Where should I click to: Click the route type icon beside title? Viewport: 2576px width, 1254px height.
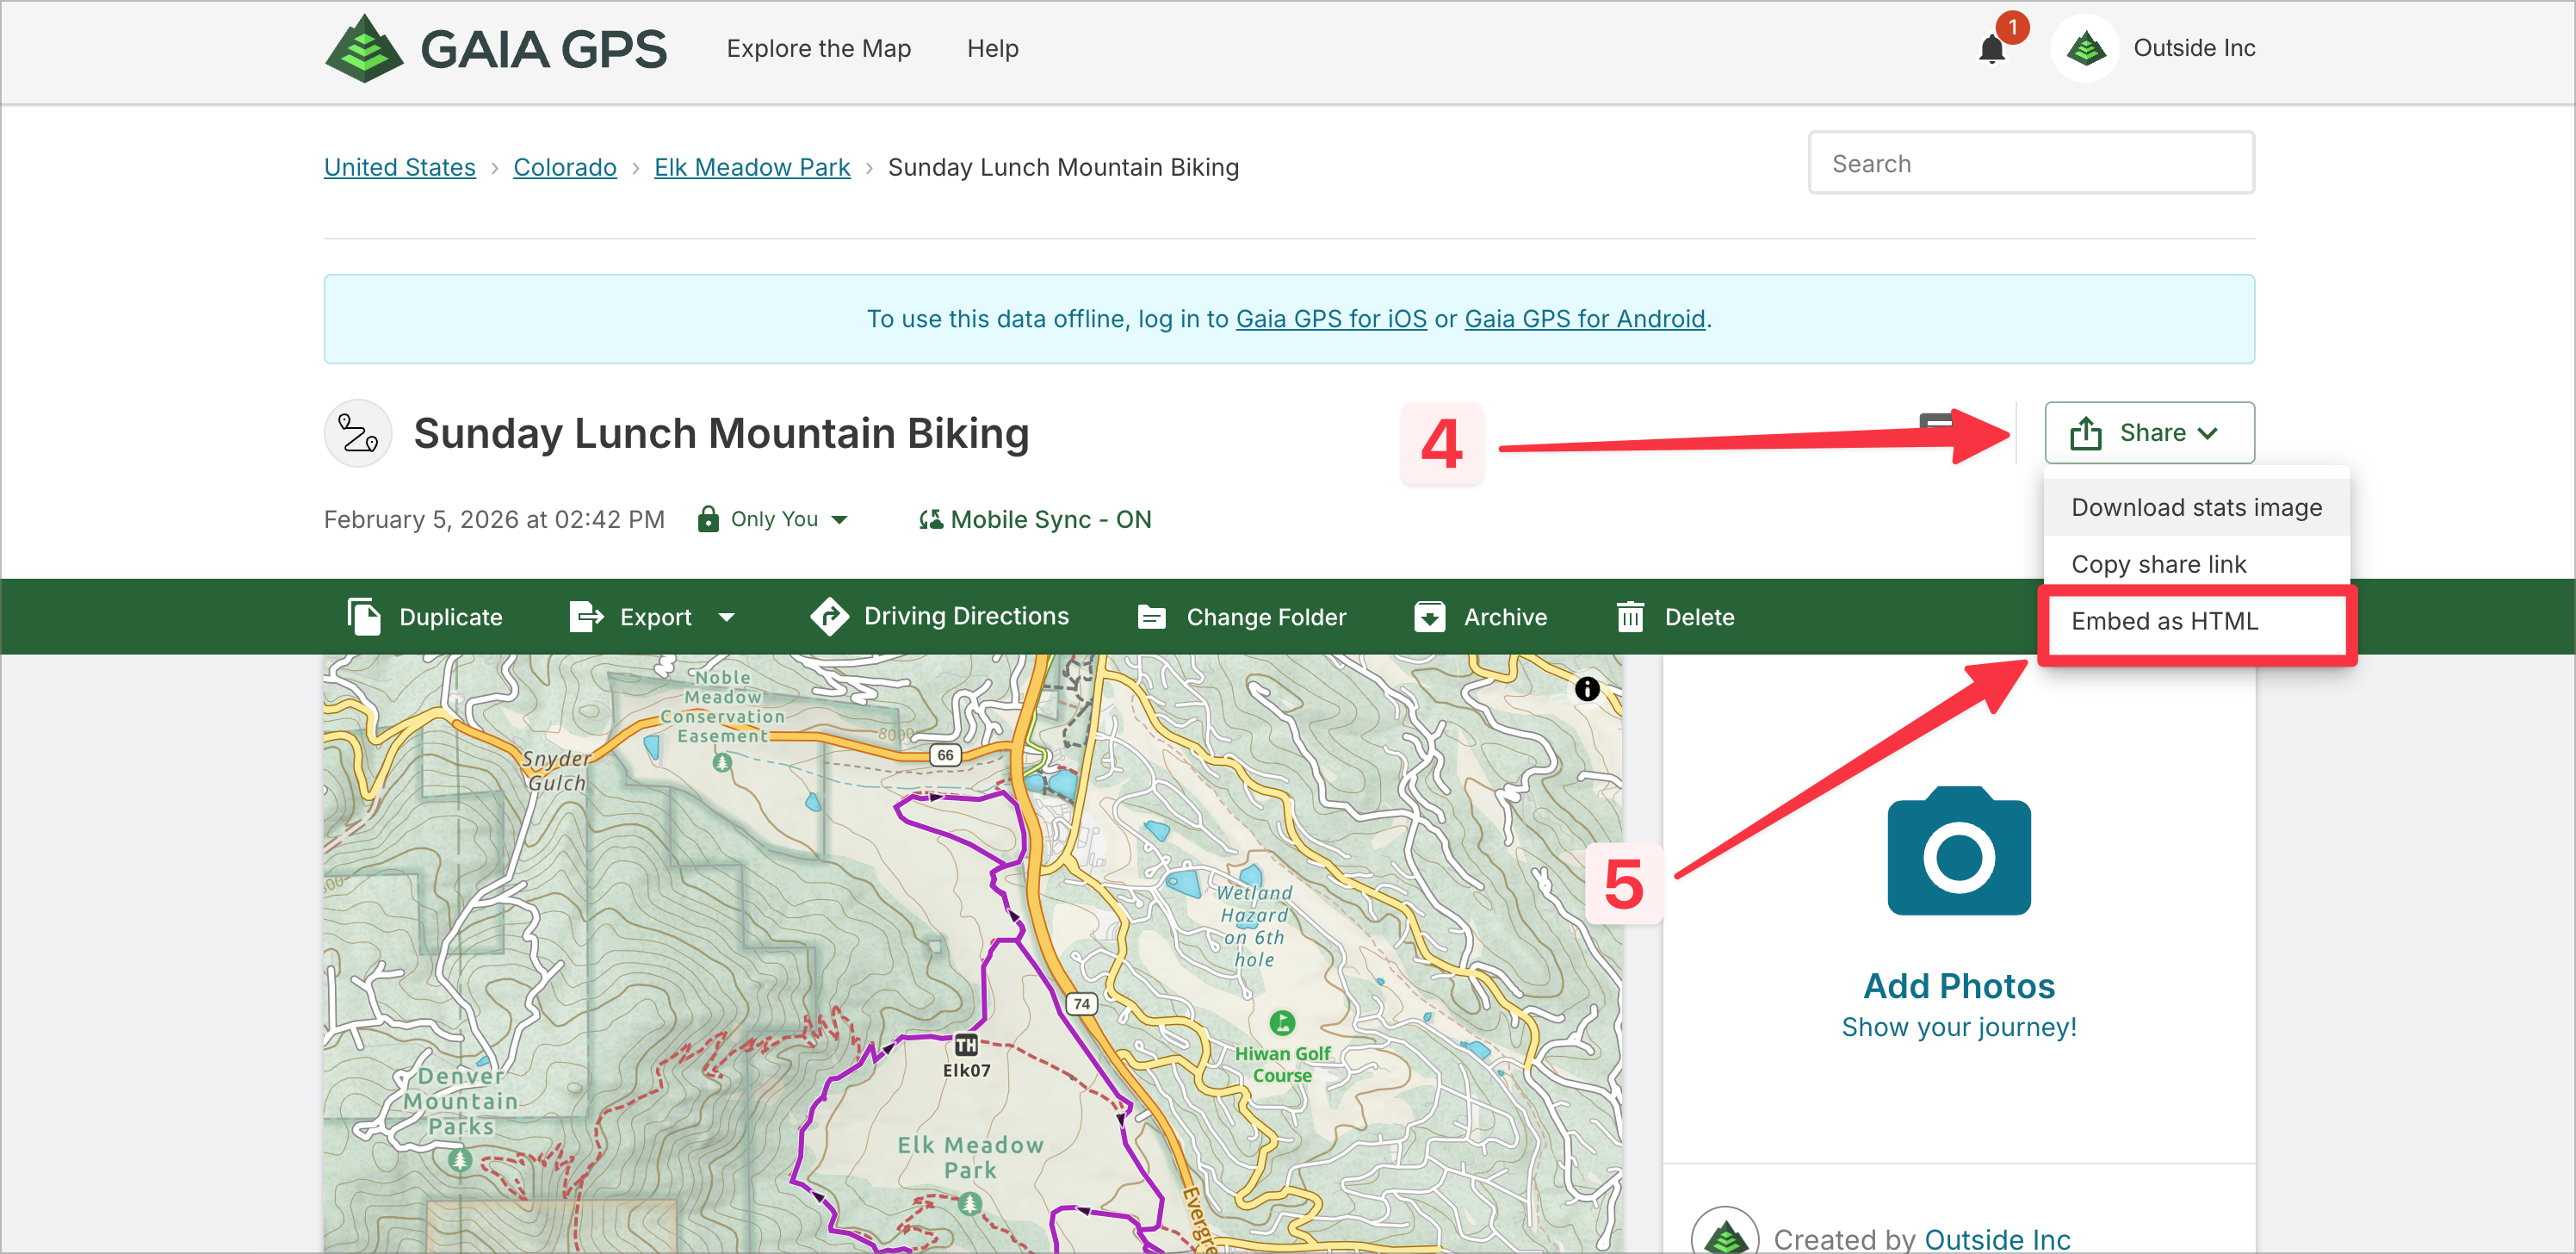358,433
